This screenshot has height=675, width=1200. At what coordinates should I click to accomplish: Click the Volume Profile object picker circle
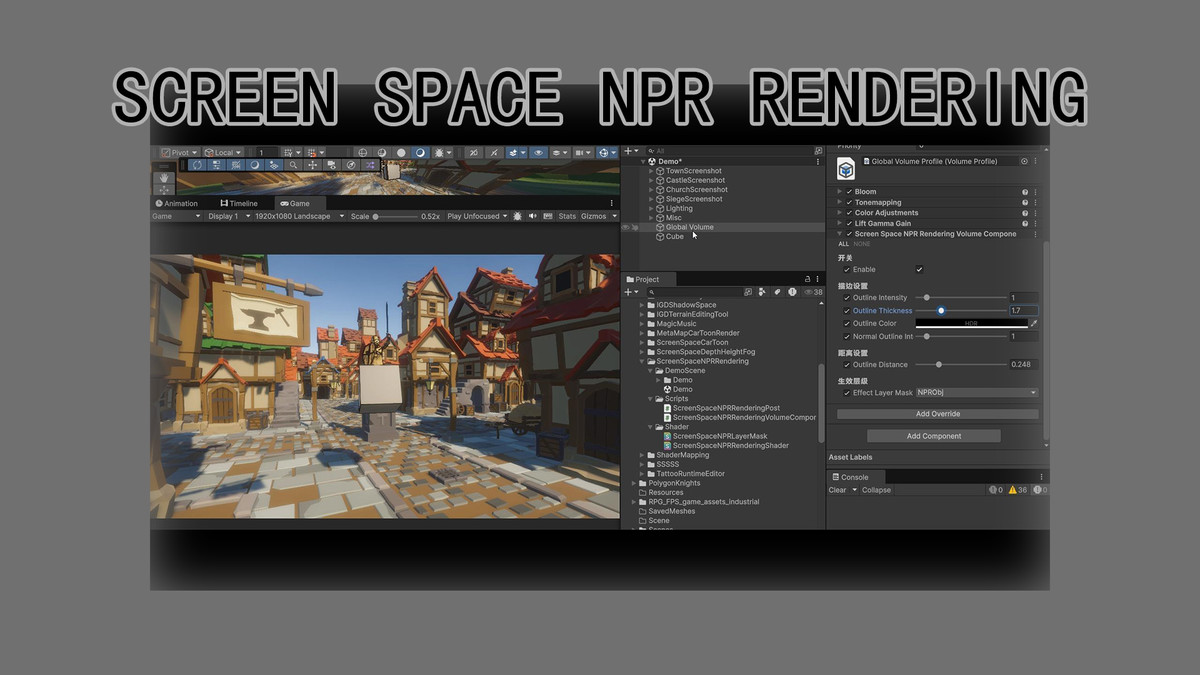tap(1024, 161)
